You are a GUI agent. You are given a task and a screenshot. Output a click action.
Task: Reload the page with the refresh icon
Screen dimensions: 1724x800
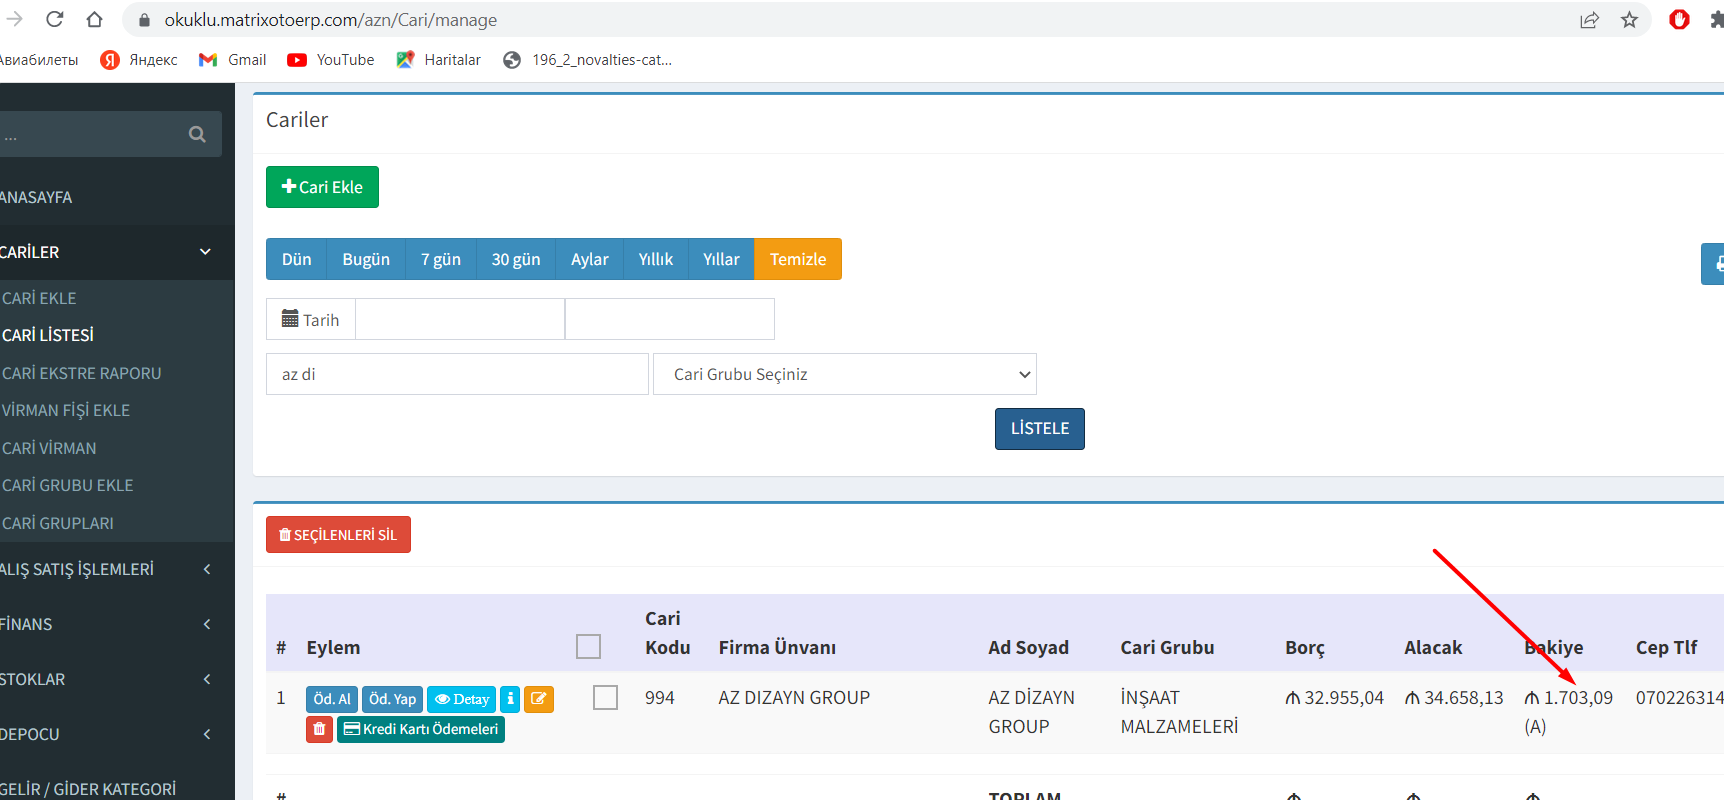point(55,20)
